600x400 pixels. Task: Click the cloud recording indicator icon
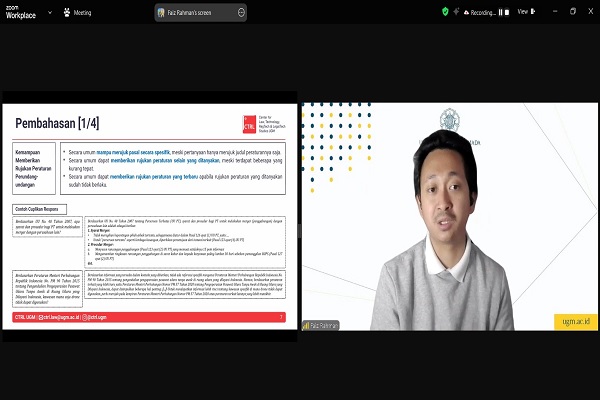coord(466,13)
